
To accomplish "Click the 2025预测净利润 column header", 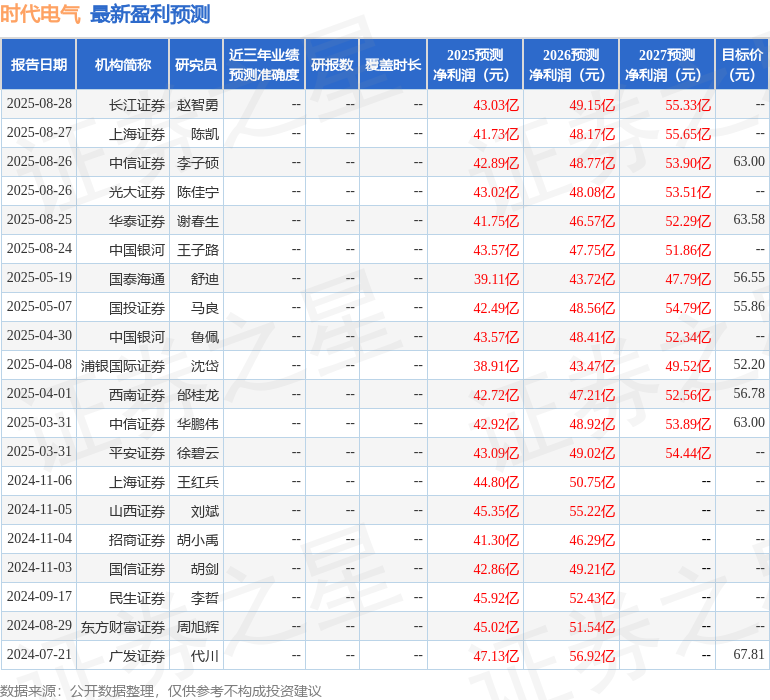I will tap(475, 64).
